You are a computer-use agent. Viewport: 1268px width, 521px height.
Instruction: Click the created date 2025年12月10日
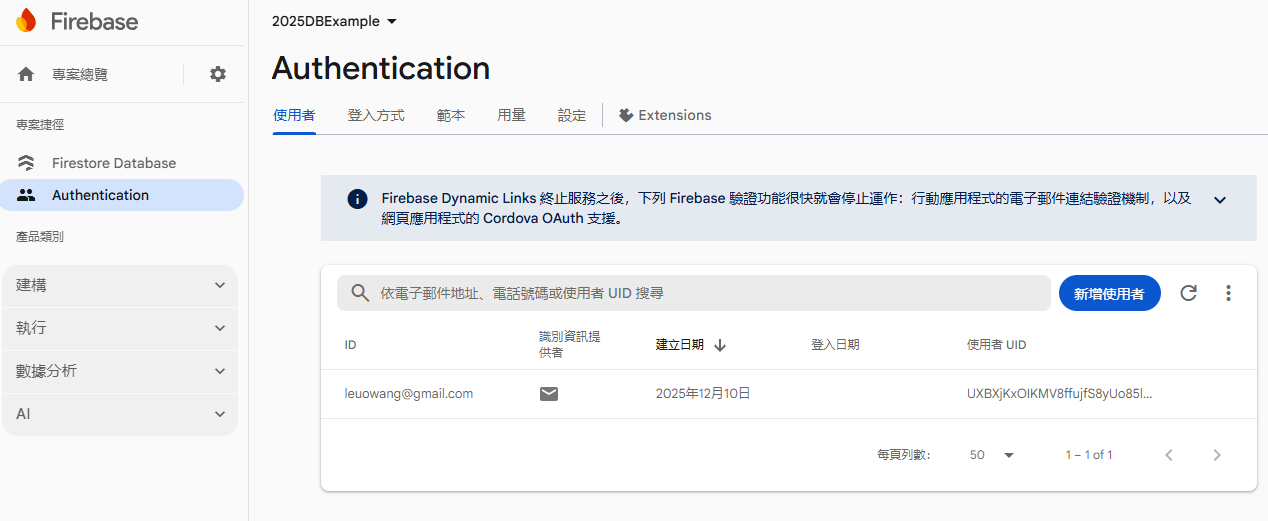tap(703, 394)
